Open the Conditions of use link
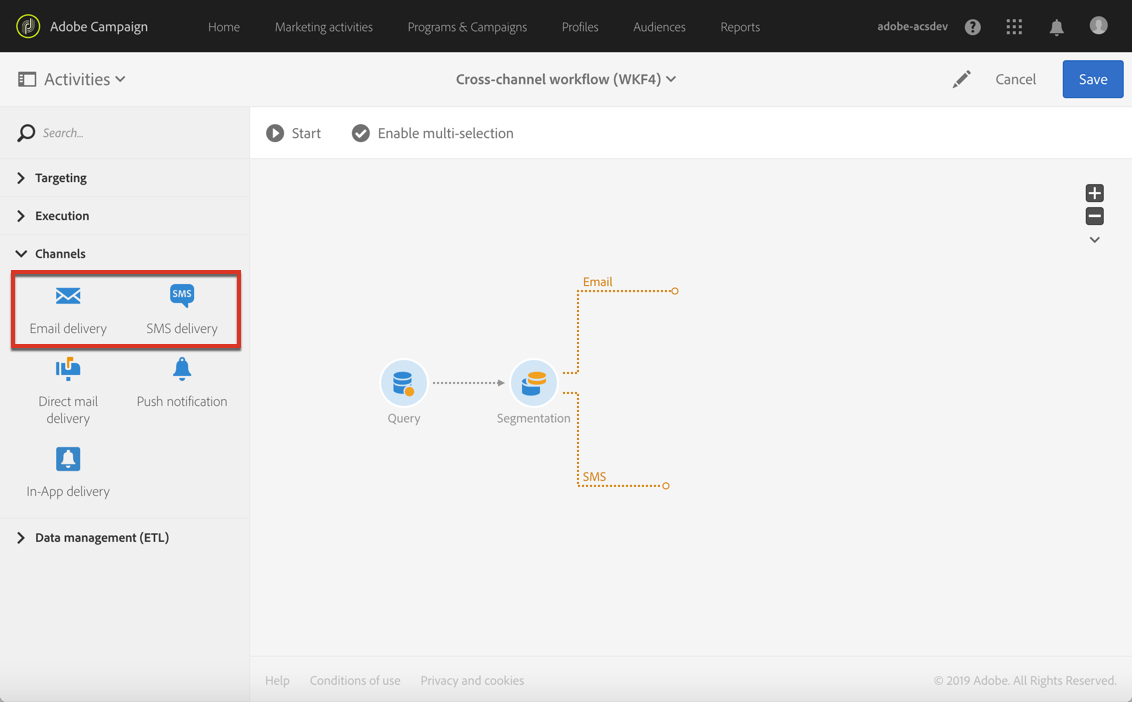This screenshot has width=1132, height=702. click(354, 680)
